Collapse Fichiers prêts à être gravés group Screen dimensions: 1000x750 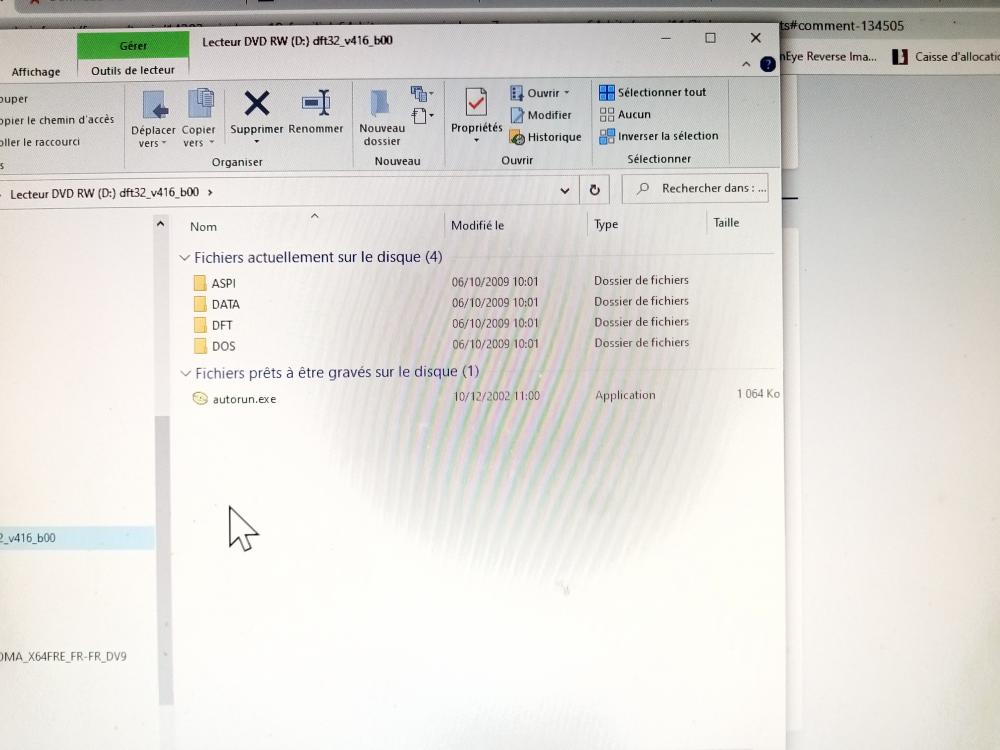pos(186,373)
